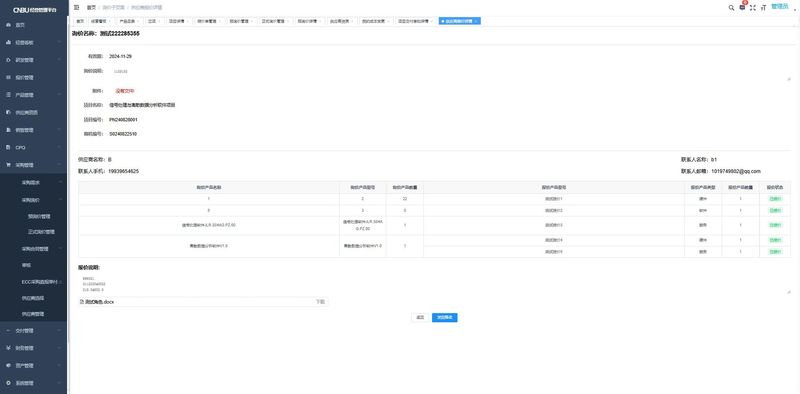Viewport: 800px width, 394px height.
Task: Click the file name 测试角色.docx
Action: coord(99,302)
